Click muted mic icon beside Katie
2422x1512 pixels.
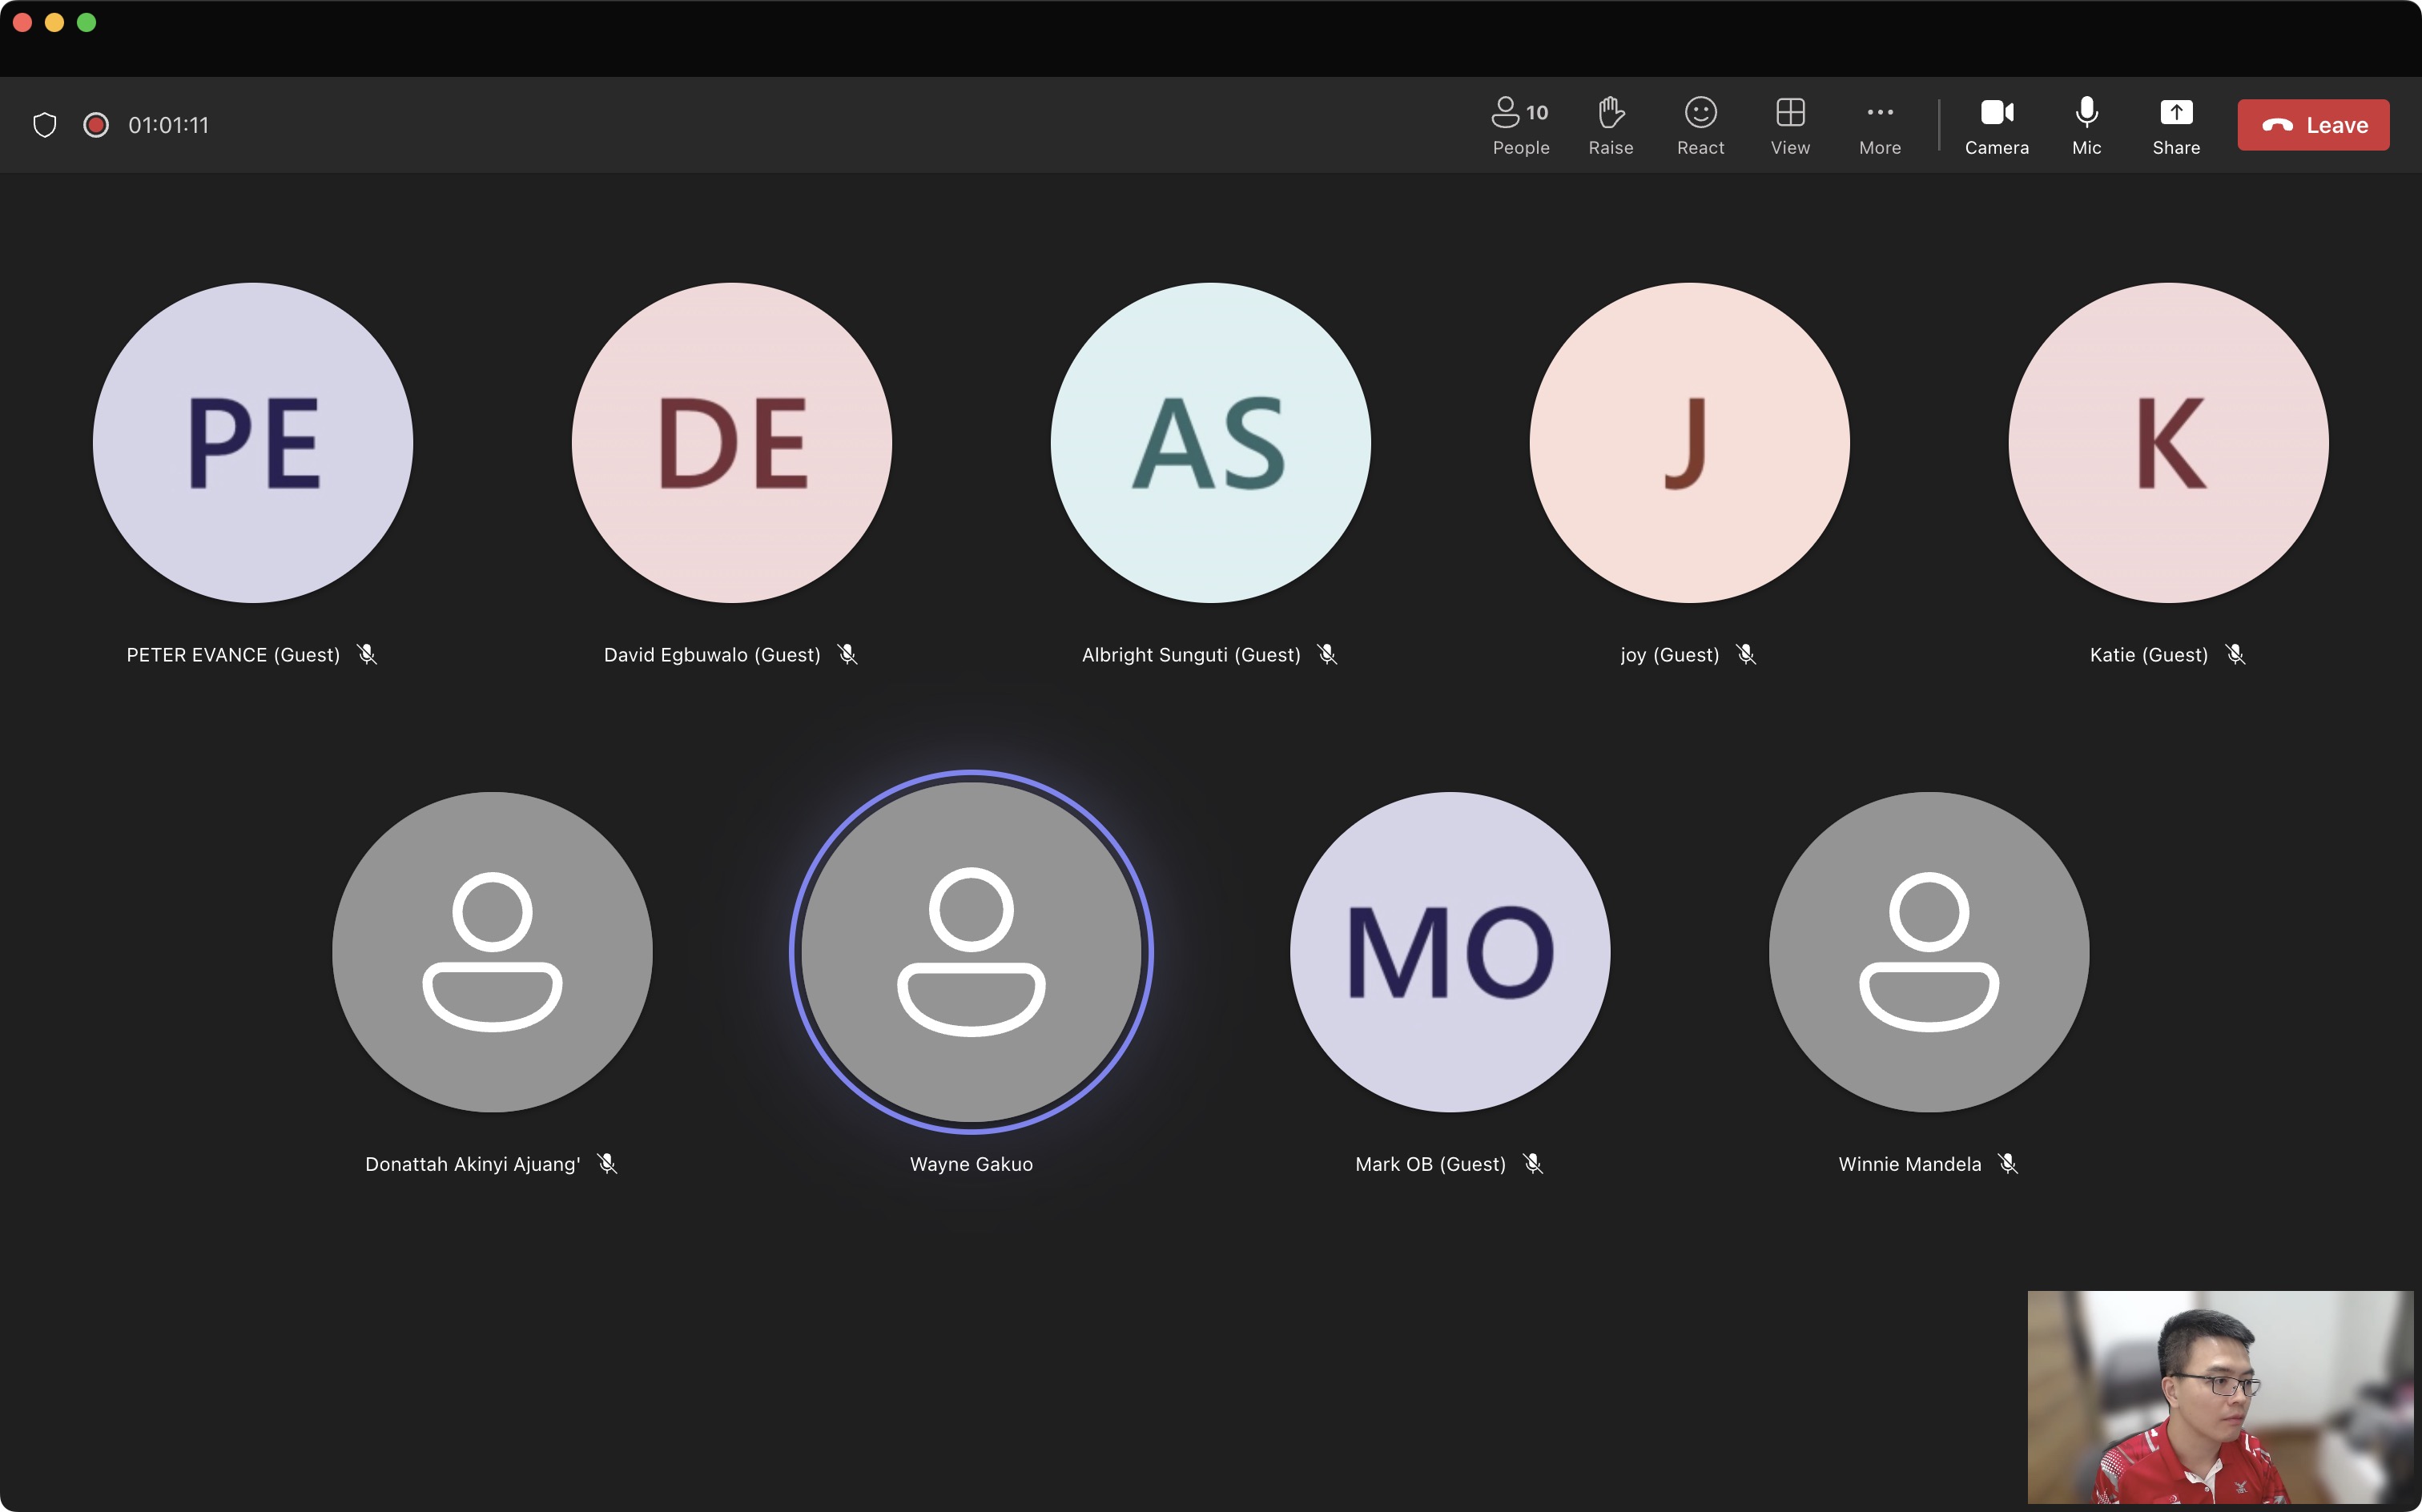pyautogui.click(x=2235, y=654)
